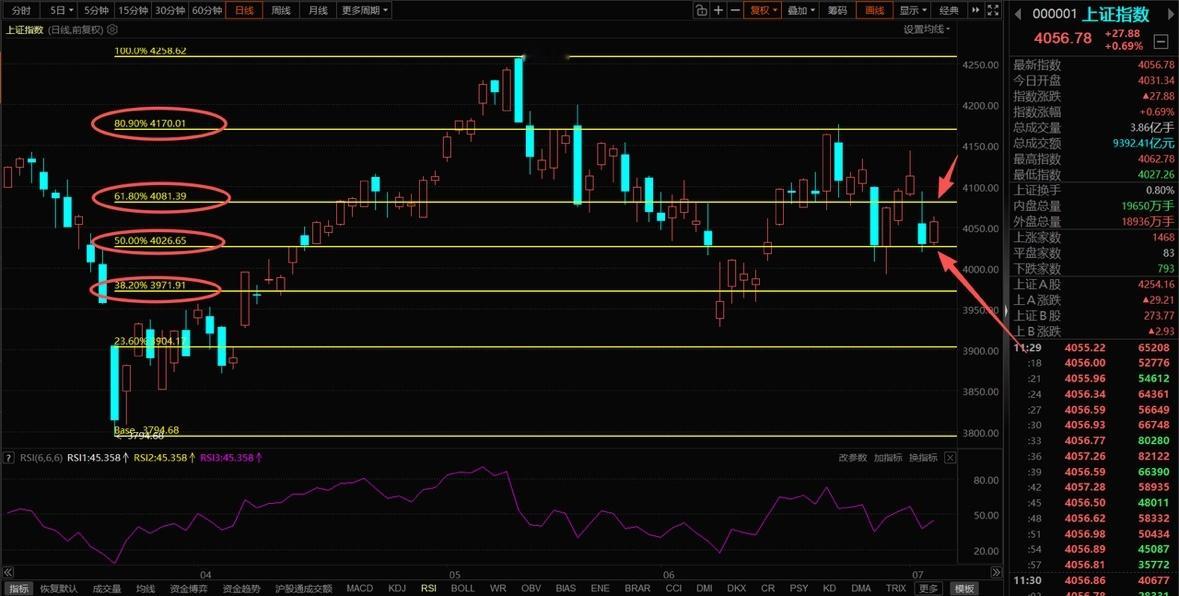The width and height of the screenshot is (1179, 596).
Task: Toggle 筹码 chip distribution view
Action: click(837, 11)
